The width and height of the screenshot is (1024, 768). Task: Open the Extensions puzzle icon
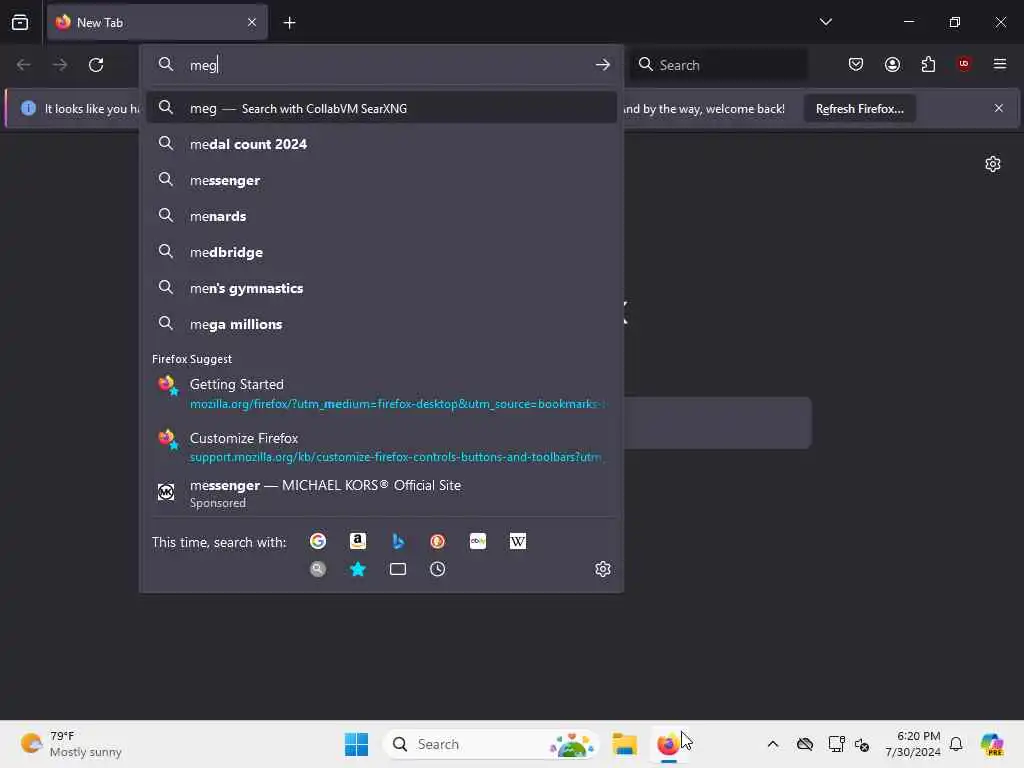pyautogui.click(x=928, y=64)
